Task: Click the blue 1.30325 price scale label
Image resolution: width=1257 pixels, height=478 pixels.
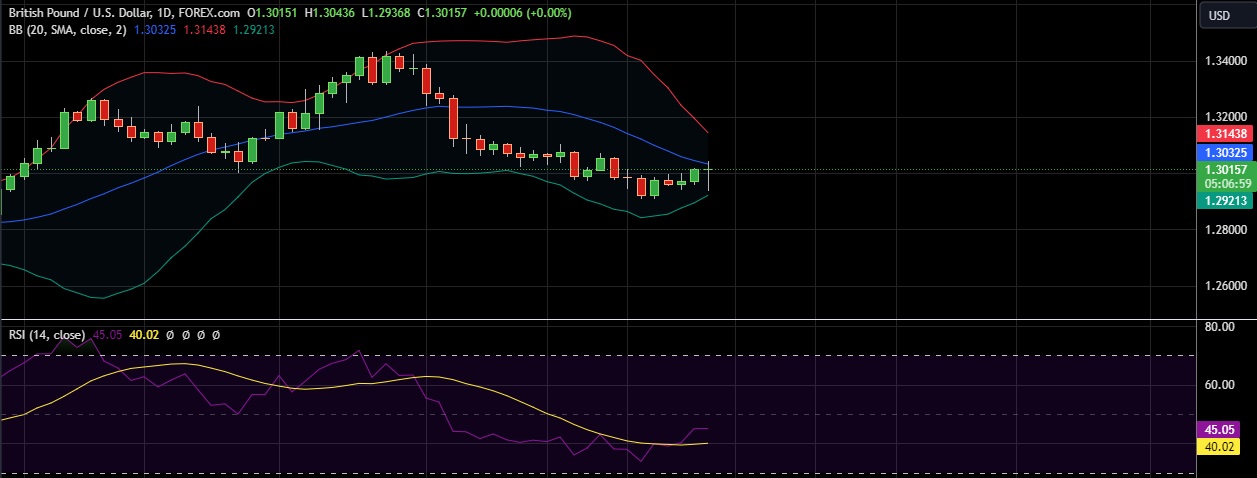Action: (x=1224, y=153)
